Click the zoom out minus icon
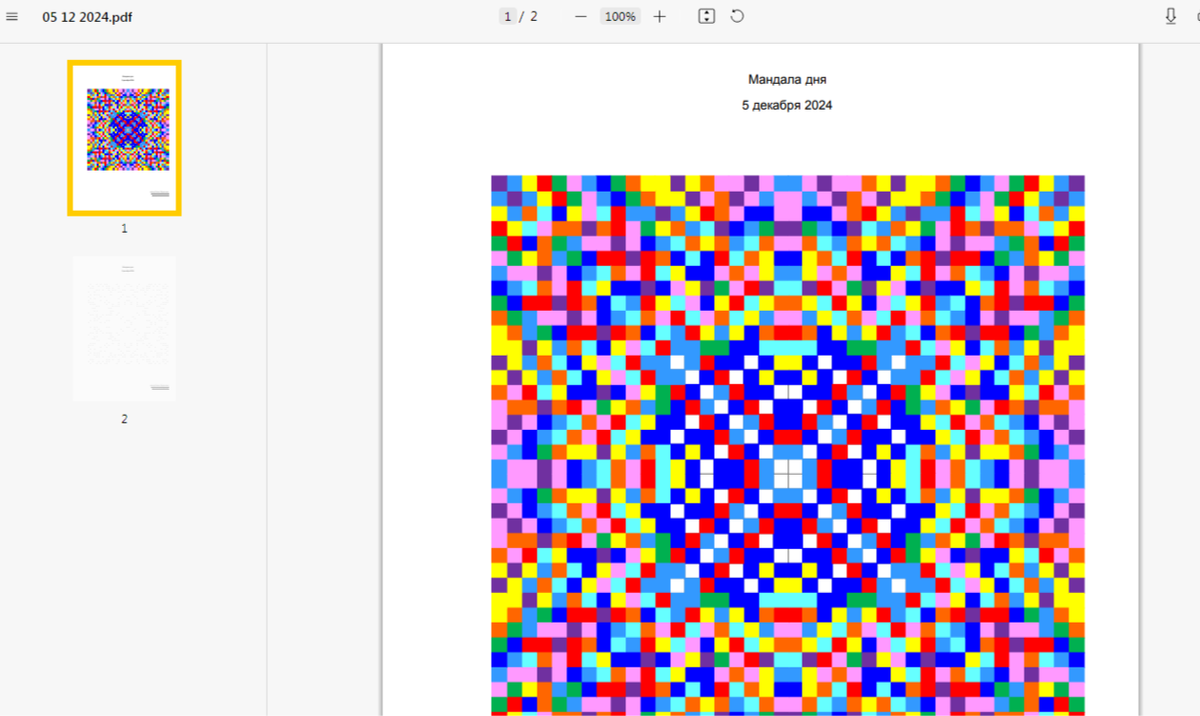Screen dimensions: 1200x716 coord(581,17)
